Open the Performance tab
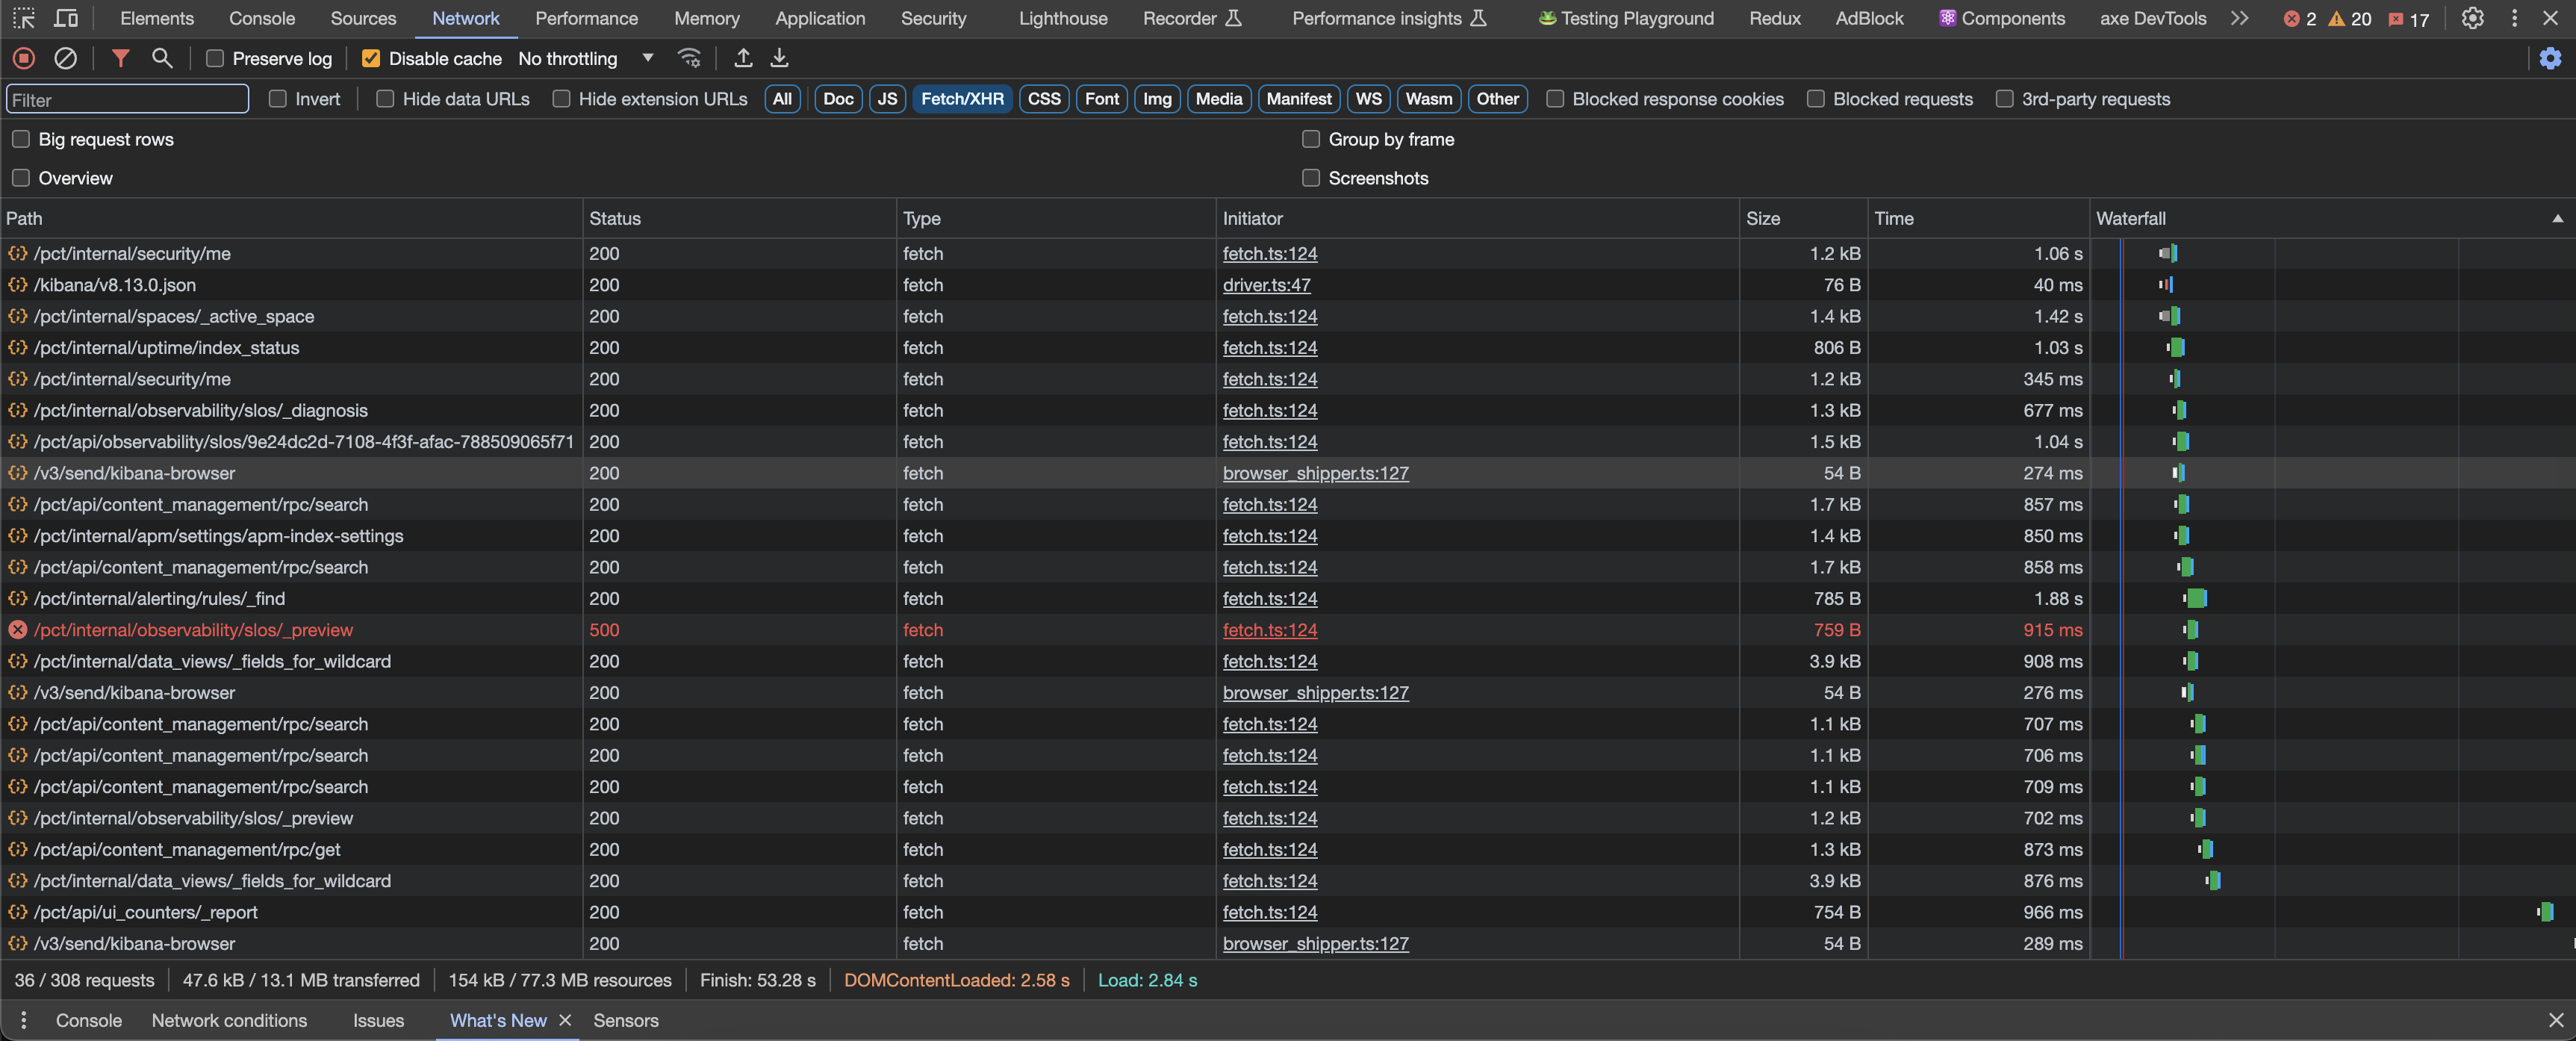The image size is (2576, 1041). coord(586,18)
